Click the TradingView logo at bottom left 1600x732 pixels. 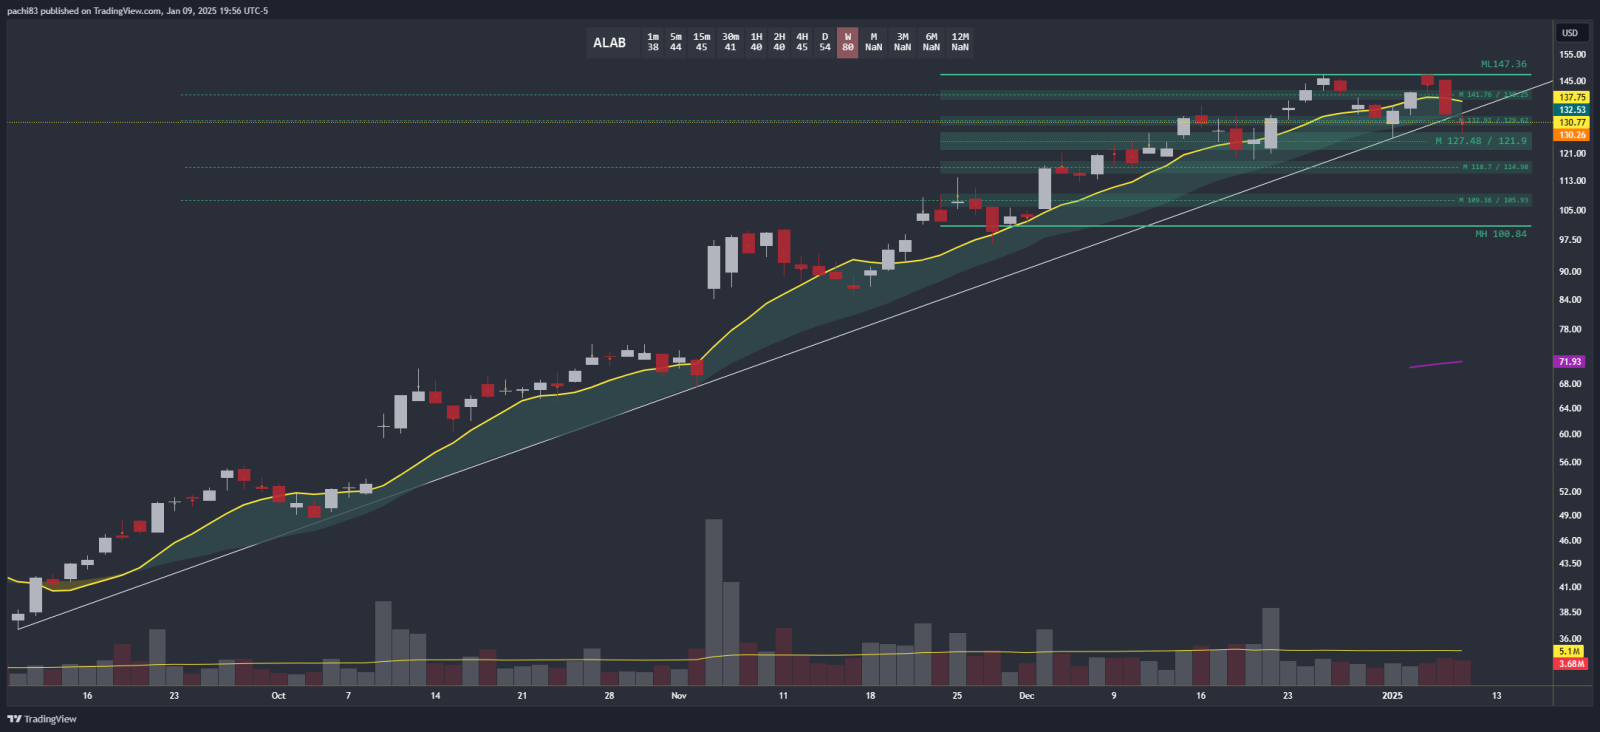[42, 719]
